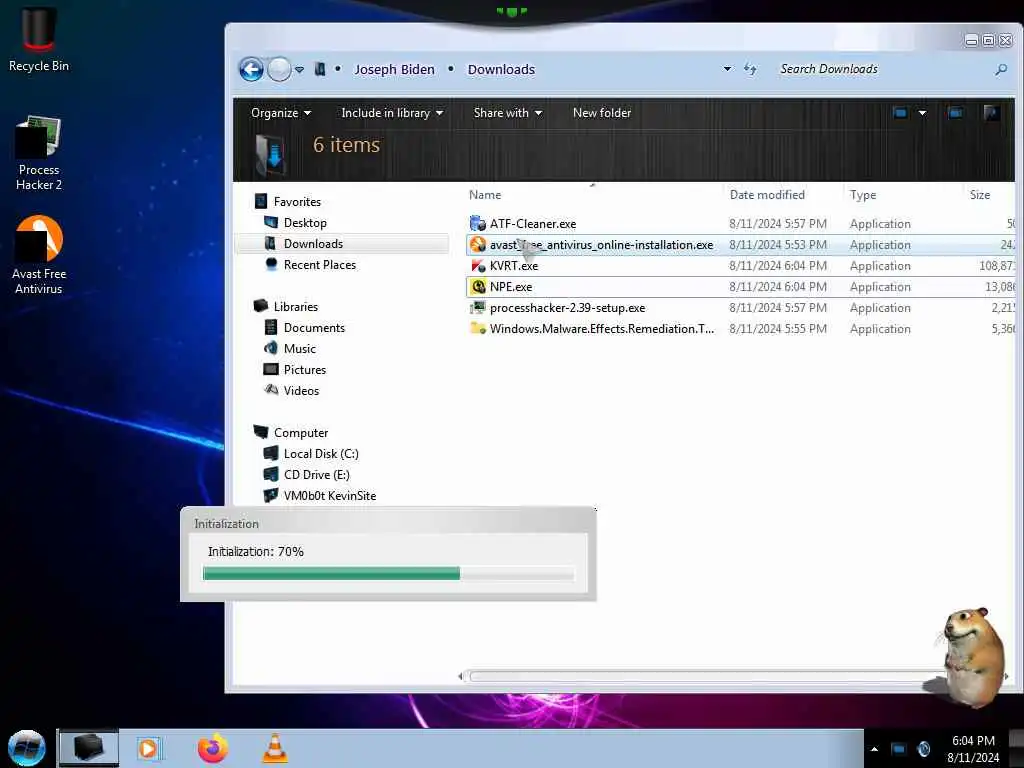1024x768 pixels.
Task: Click the Explorer forward arrow button
Action: coord(279,69)
